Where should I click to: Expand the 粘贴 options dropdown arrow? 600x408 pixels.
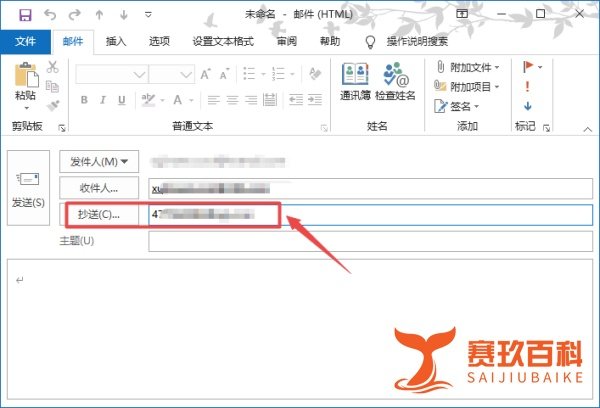pos(26,108)
